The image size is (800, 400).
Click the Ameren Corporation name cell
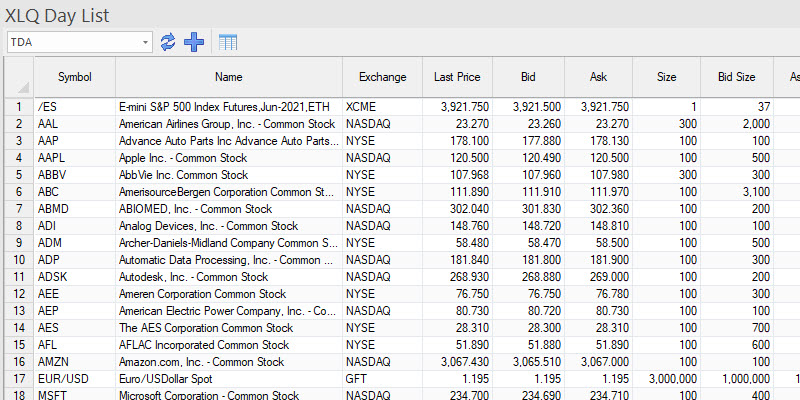[229, 294]
